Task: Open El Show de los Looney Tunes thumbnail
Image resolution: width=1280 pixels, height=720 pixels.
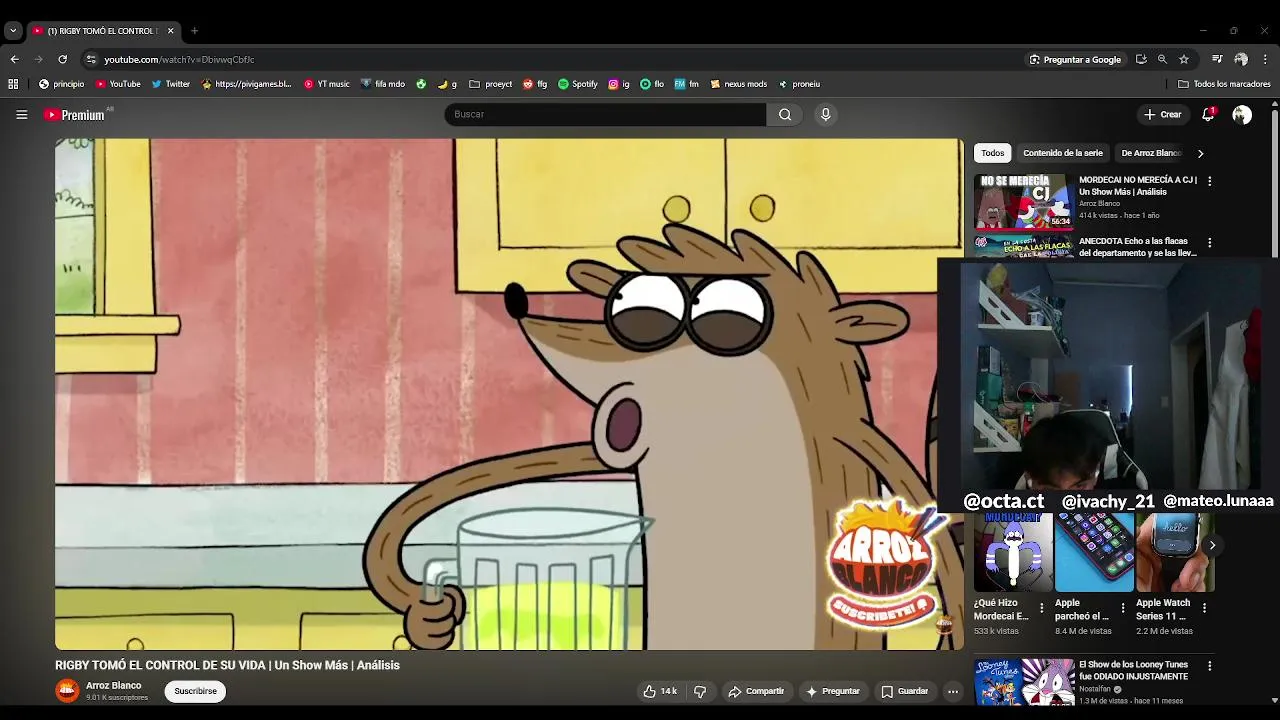Action: click(x=1023, y=681)
